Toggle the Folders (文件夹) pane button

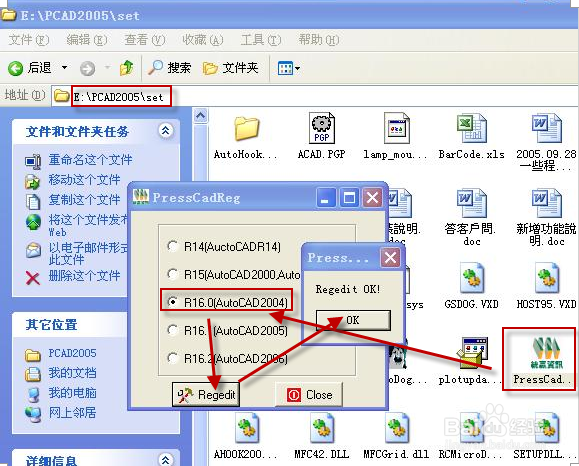pos(230,68)
